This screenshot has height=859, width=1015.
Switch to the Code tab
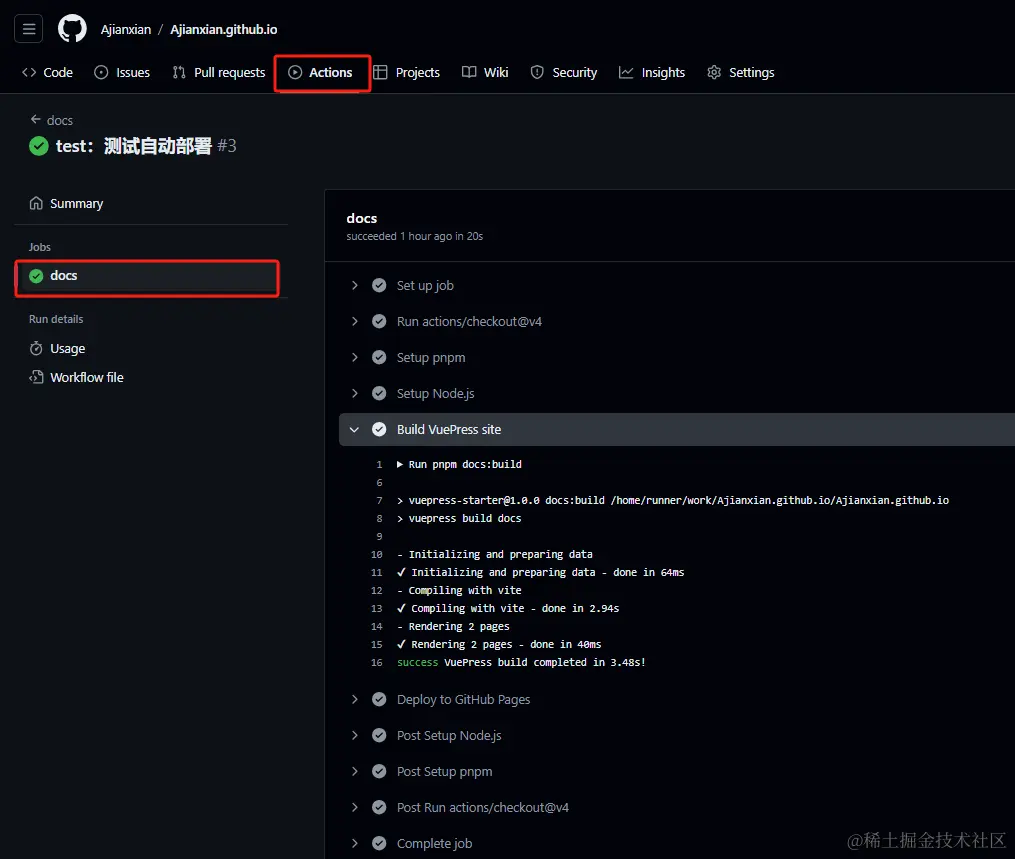click(x=47, y=73)
